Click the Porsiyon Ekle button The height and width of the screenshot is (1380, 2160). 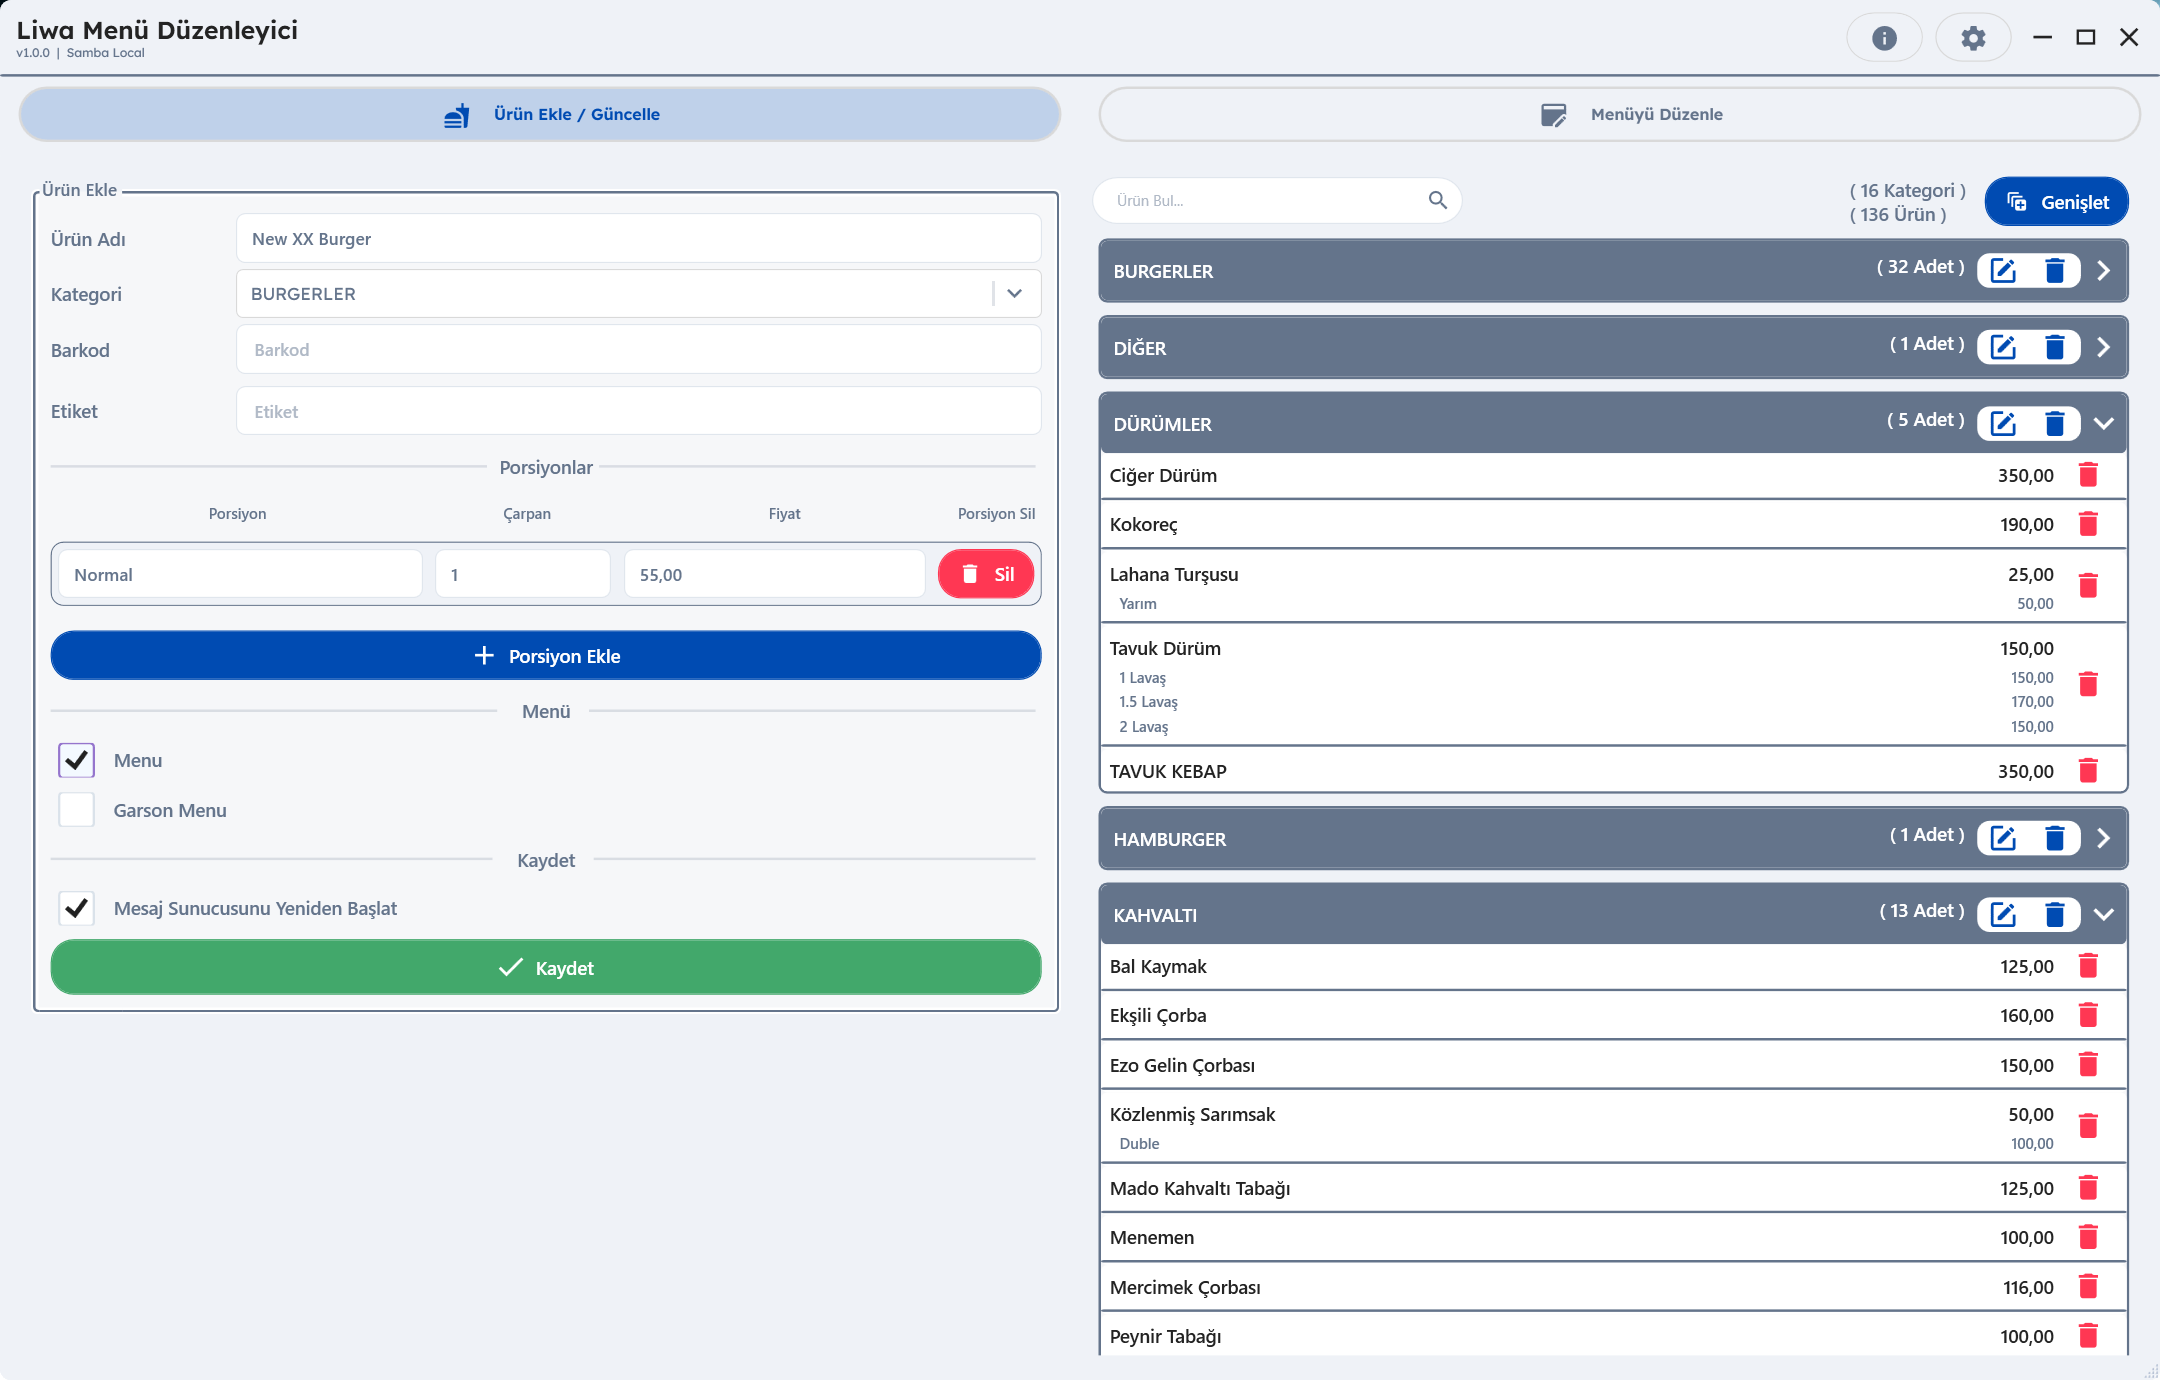pyautogui.click(x=546, y=656)
